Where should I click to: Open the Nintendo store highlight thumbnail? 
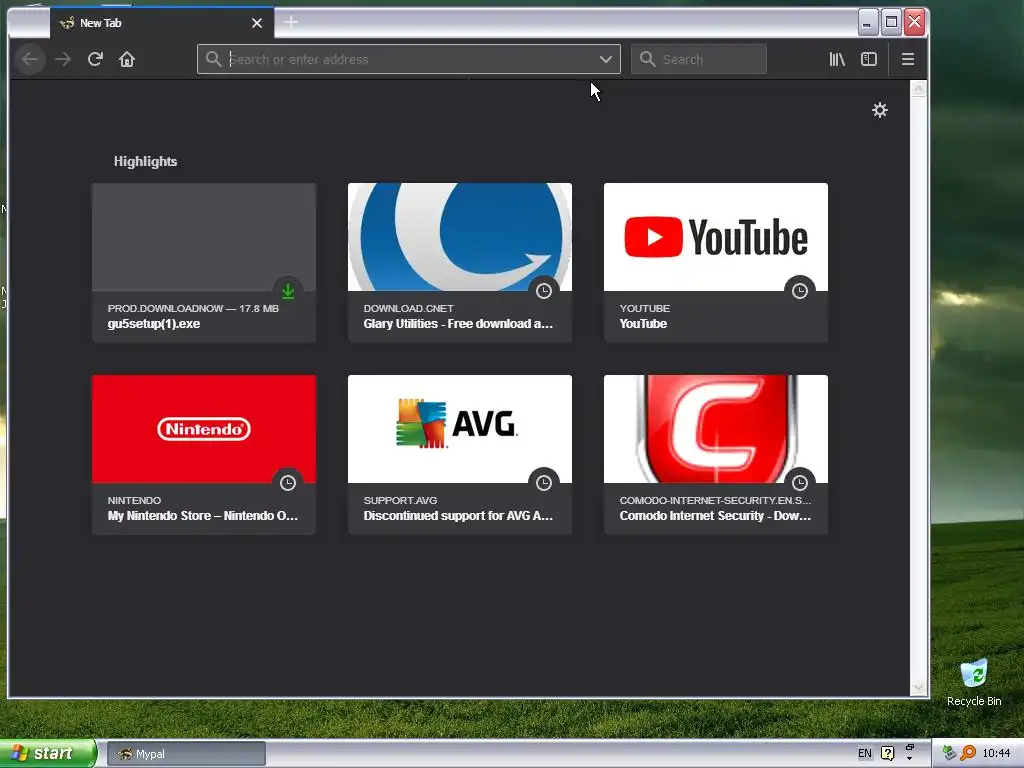(204, 429)
